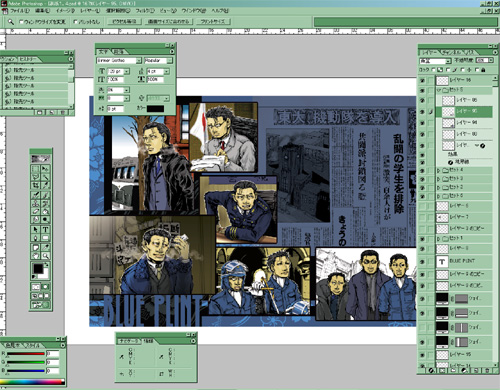500x390 pixels.
Task: Select the Magic Wand tool
Action: pyautogui.click(x=45, y=177)
